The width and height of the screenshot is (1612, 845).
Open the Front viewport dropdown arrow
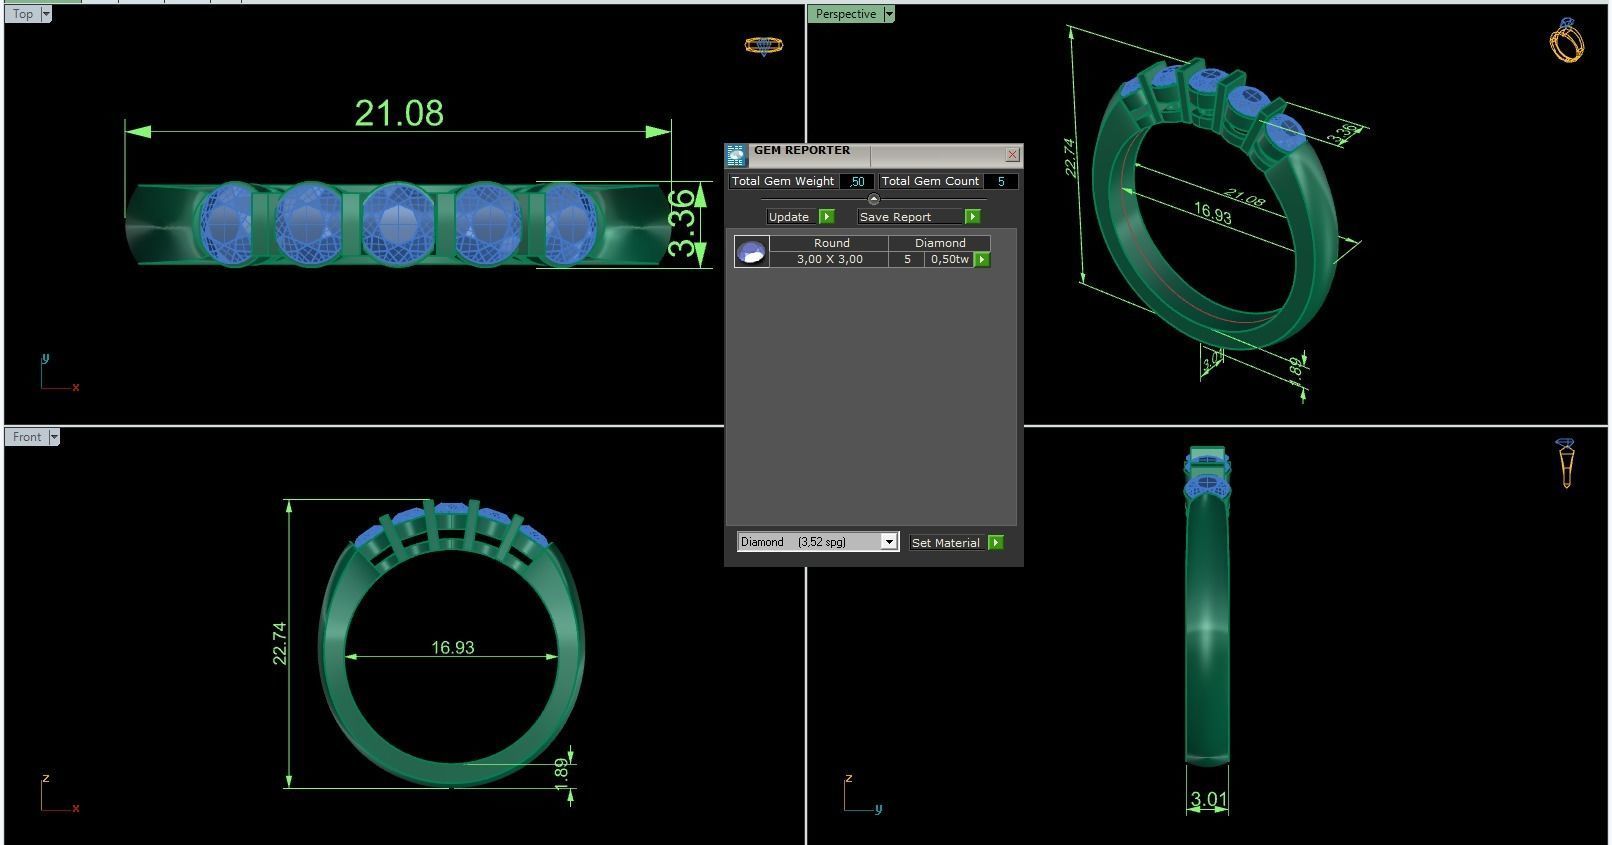point(54,437)
